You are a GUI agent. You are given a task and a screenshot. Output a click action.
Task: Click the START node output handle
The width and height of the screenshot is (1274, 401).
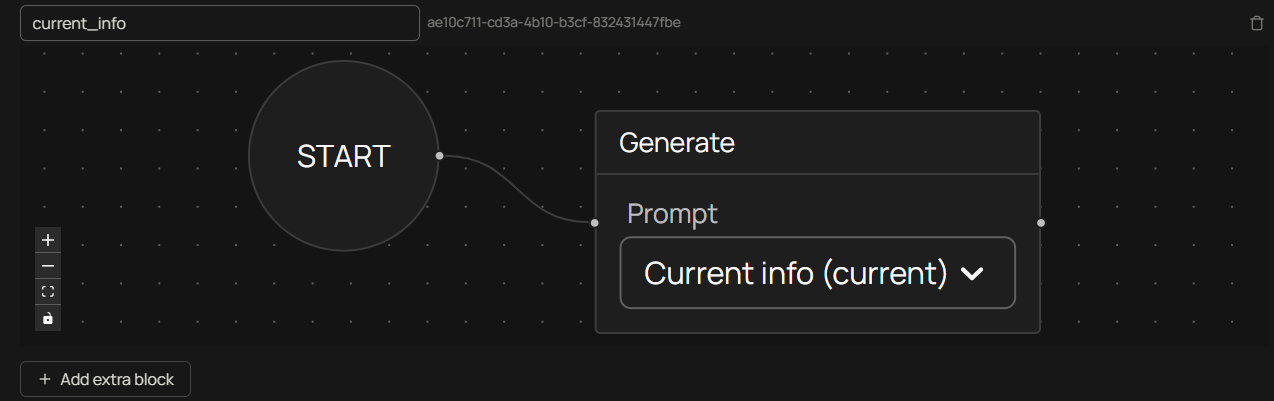pos(439,156)
